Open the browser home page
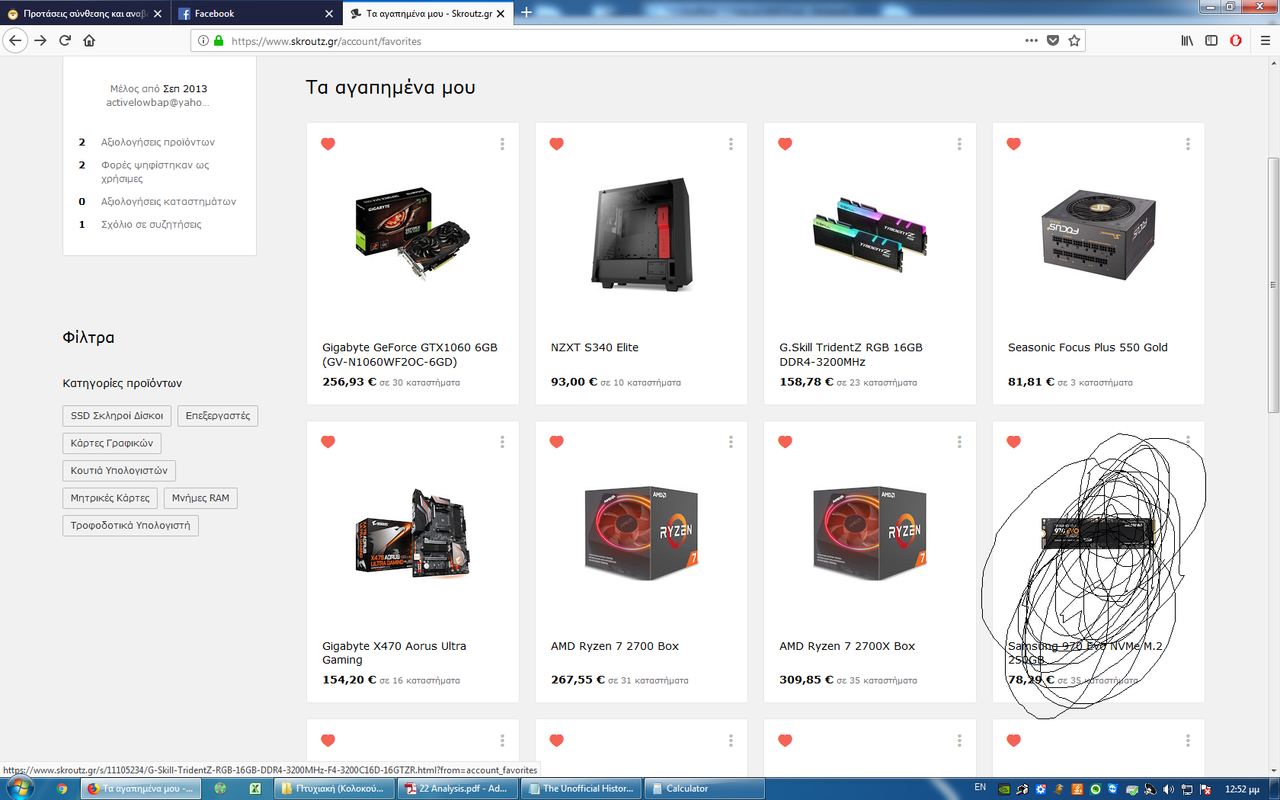 pos(89,41)
